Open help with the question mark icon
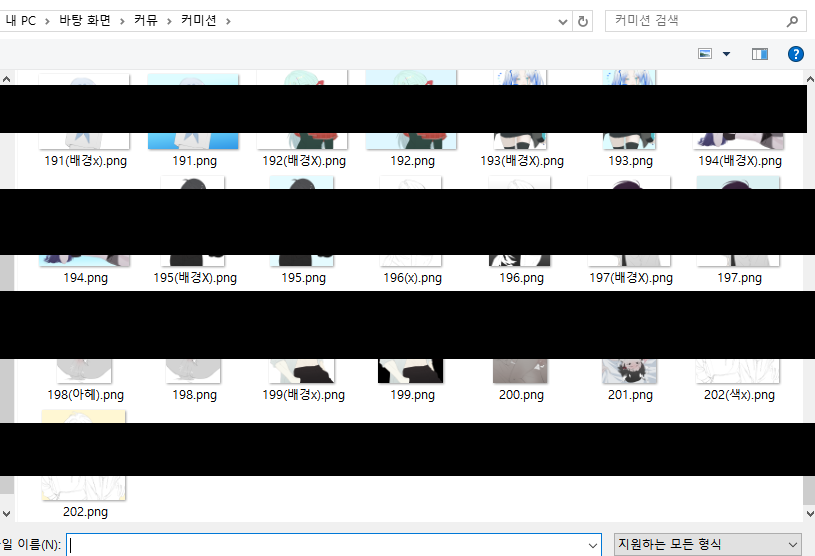 click(x=796, y=54)
